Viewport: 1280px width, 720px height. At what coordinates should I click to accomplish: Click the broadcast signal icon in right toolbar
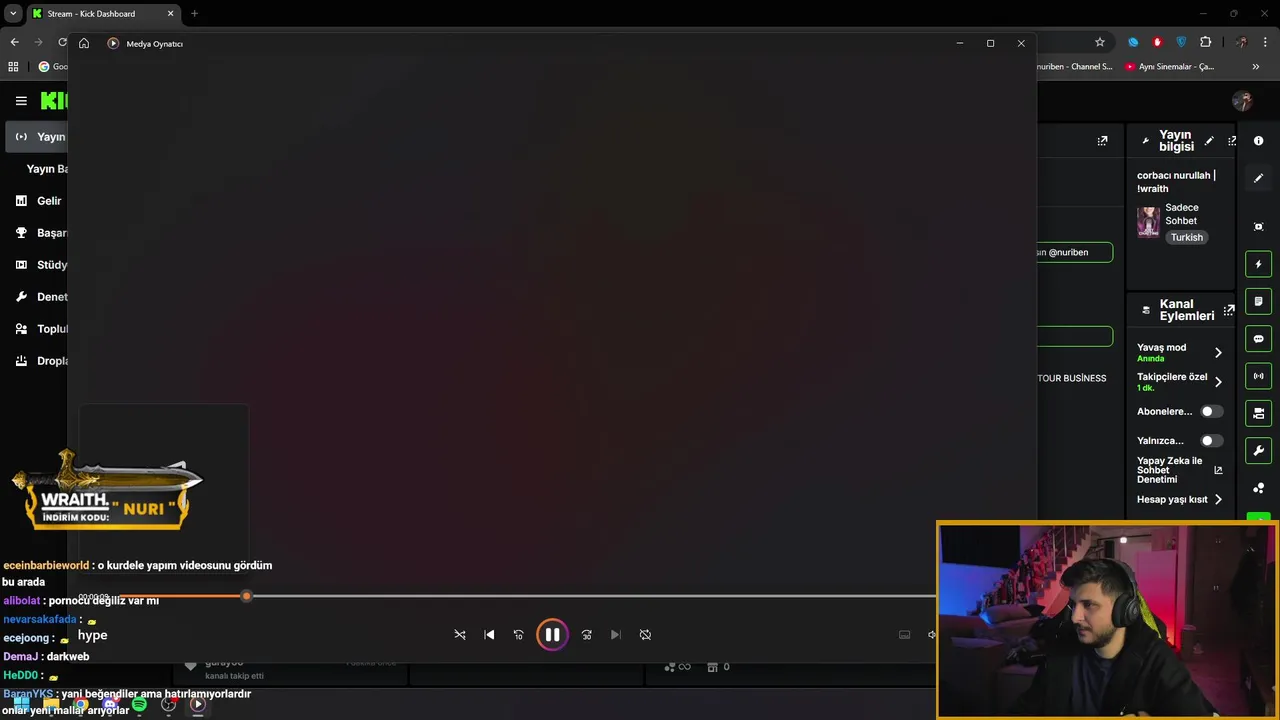(1258, 376)
